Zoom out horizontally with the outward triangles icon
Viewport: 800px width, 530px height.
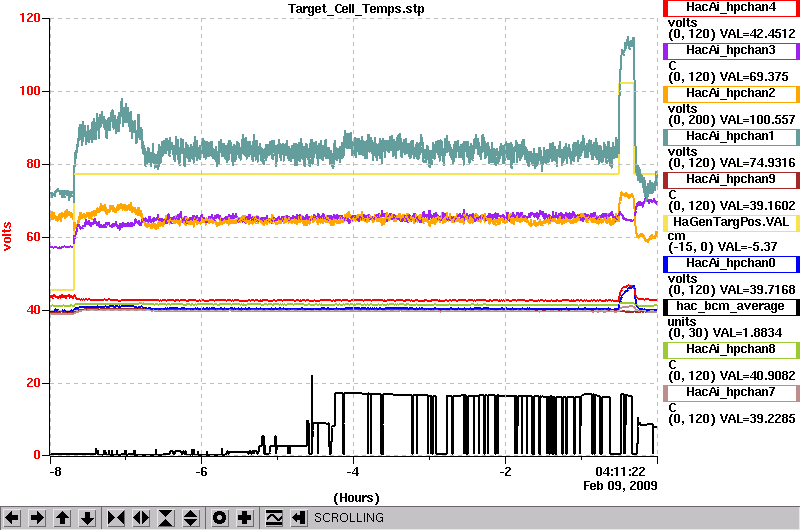pyautogui.click(x=141, y=518)
